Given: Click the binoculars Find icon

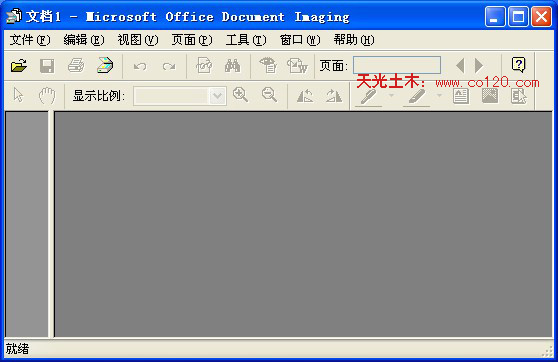Looking at the screenshot, I should click(232, 66).
